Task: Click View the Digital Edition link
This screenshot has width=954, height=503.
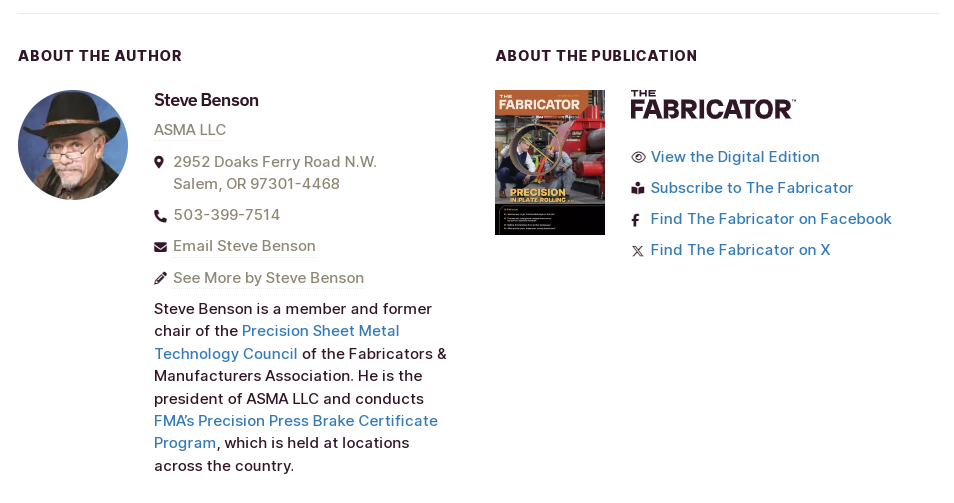Action: tap(735, 157)
